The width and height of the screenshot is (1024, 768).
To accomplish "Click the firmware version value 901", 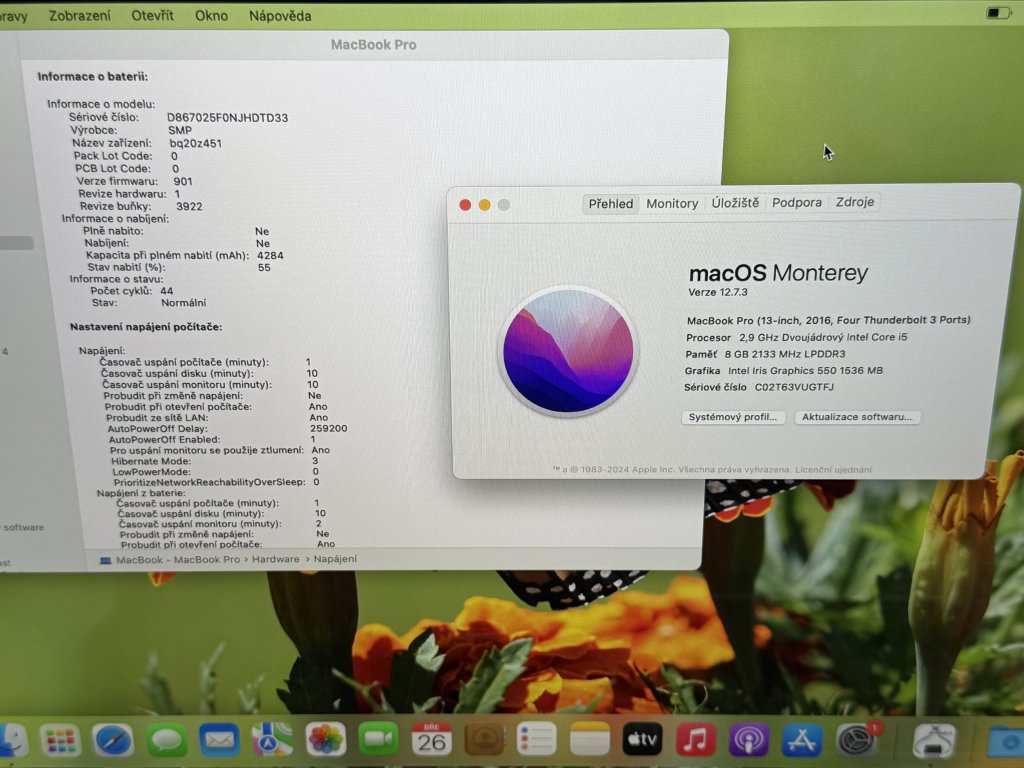I will 183,181.
